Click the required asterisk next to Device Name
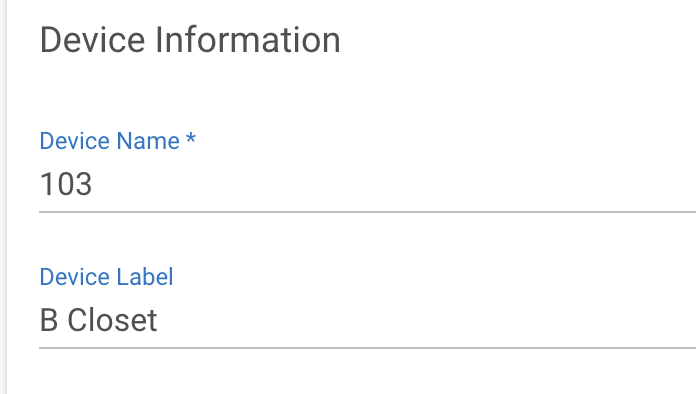This screenshot has width=696, height=394. click(191, 138)
